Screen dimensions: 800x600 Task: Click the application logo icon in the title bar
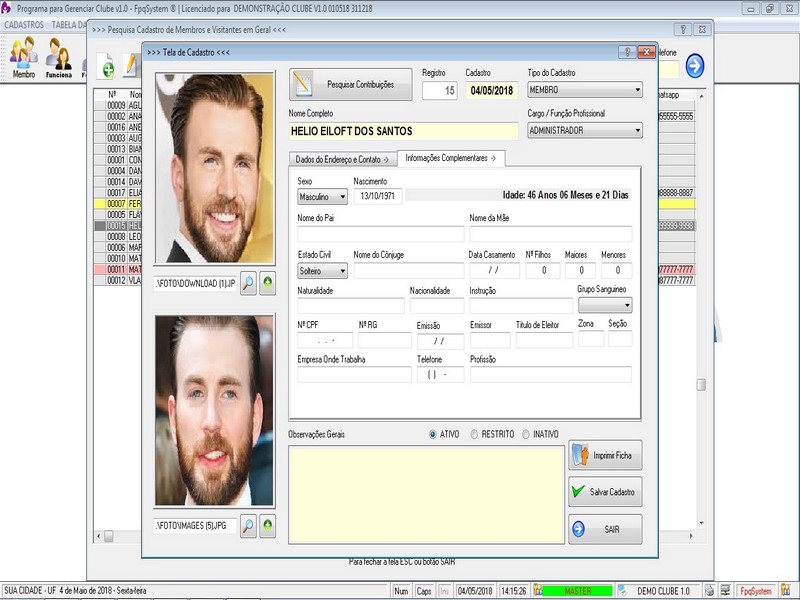6,8
